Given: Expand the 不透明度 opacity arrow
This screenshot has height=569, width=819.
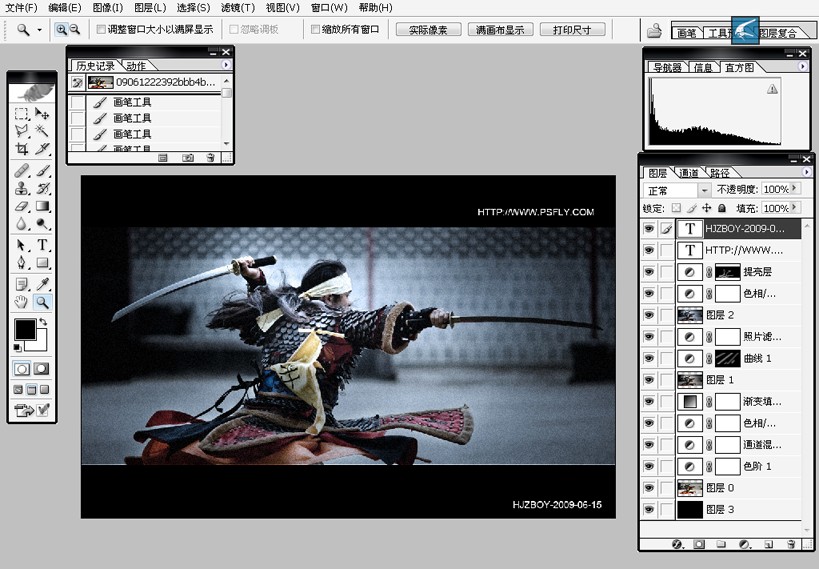Looking at the screenshot, I should 795,189.
